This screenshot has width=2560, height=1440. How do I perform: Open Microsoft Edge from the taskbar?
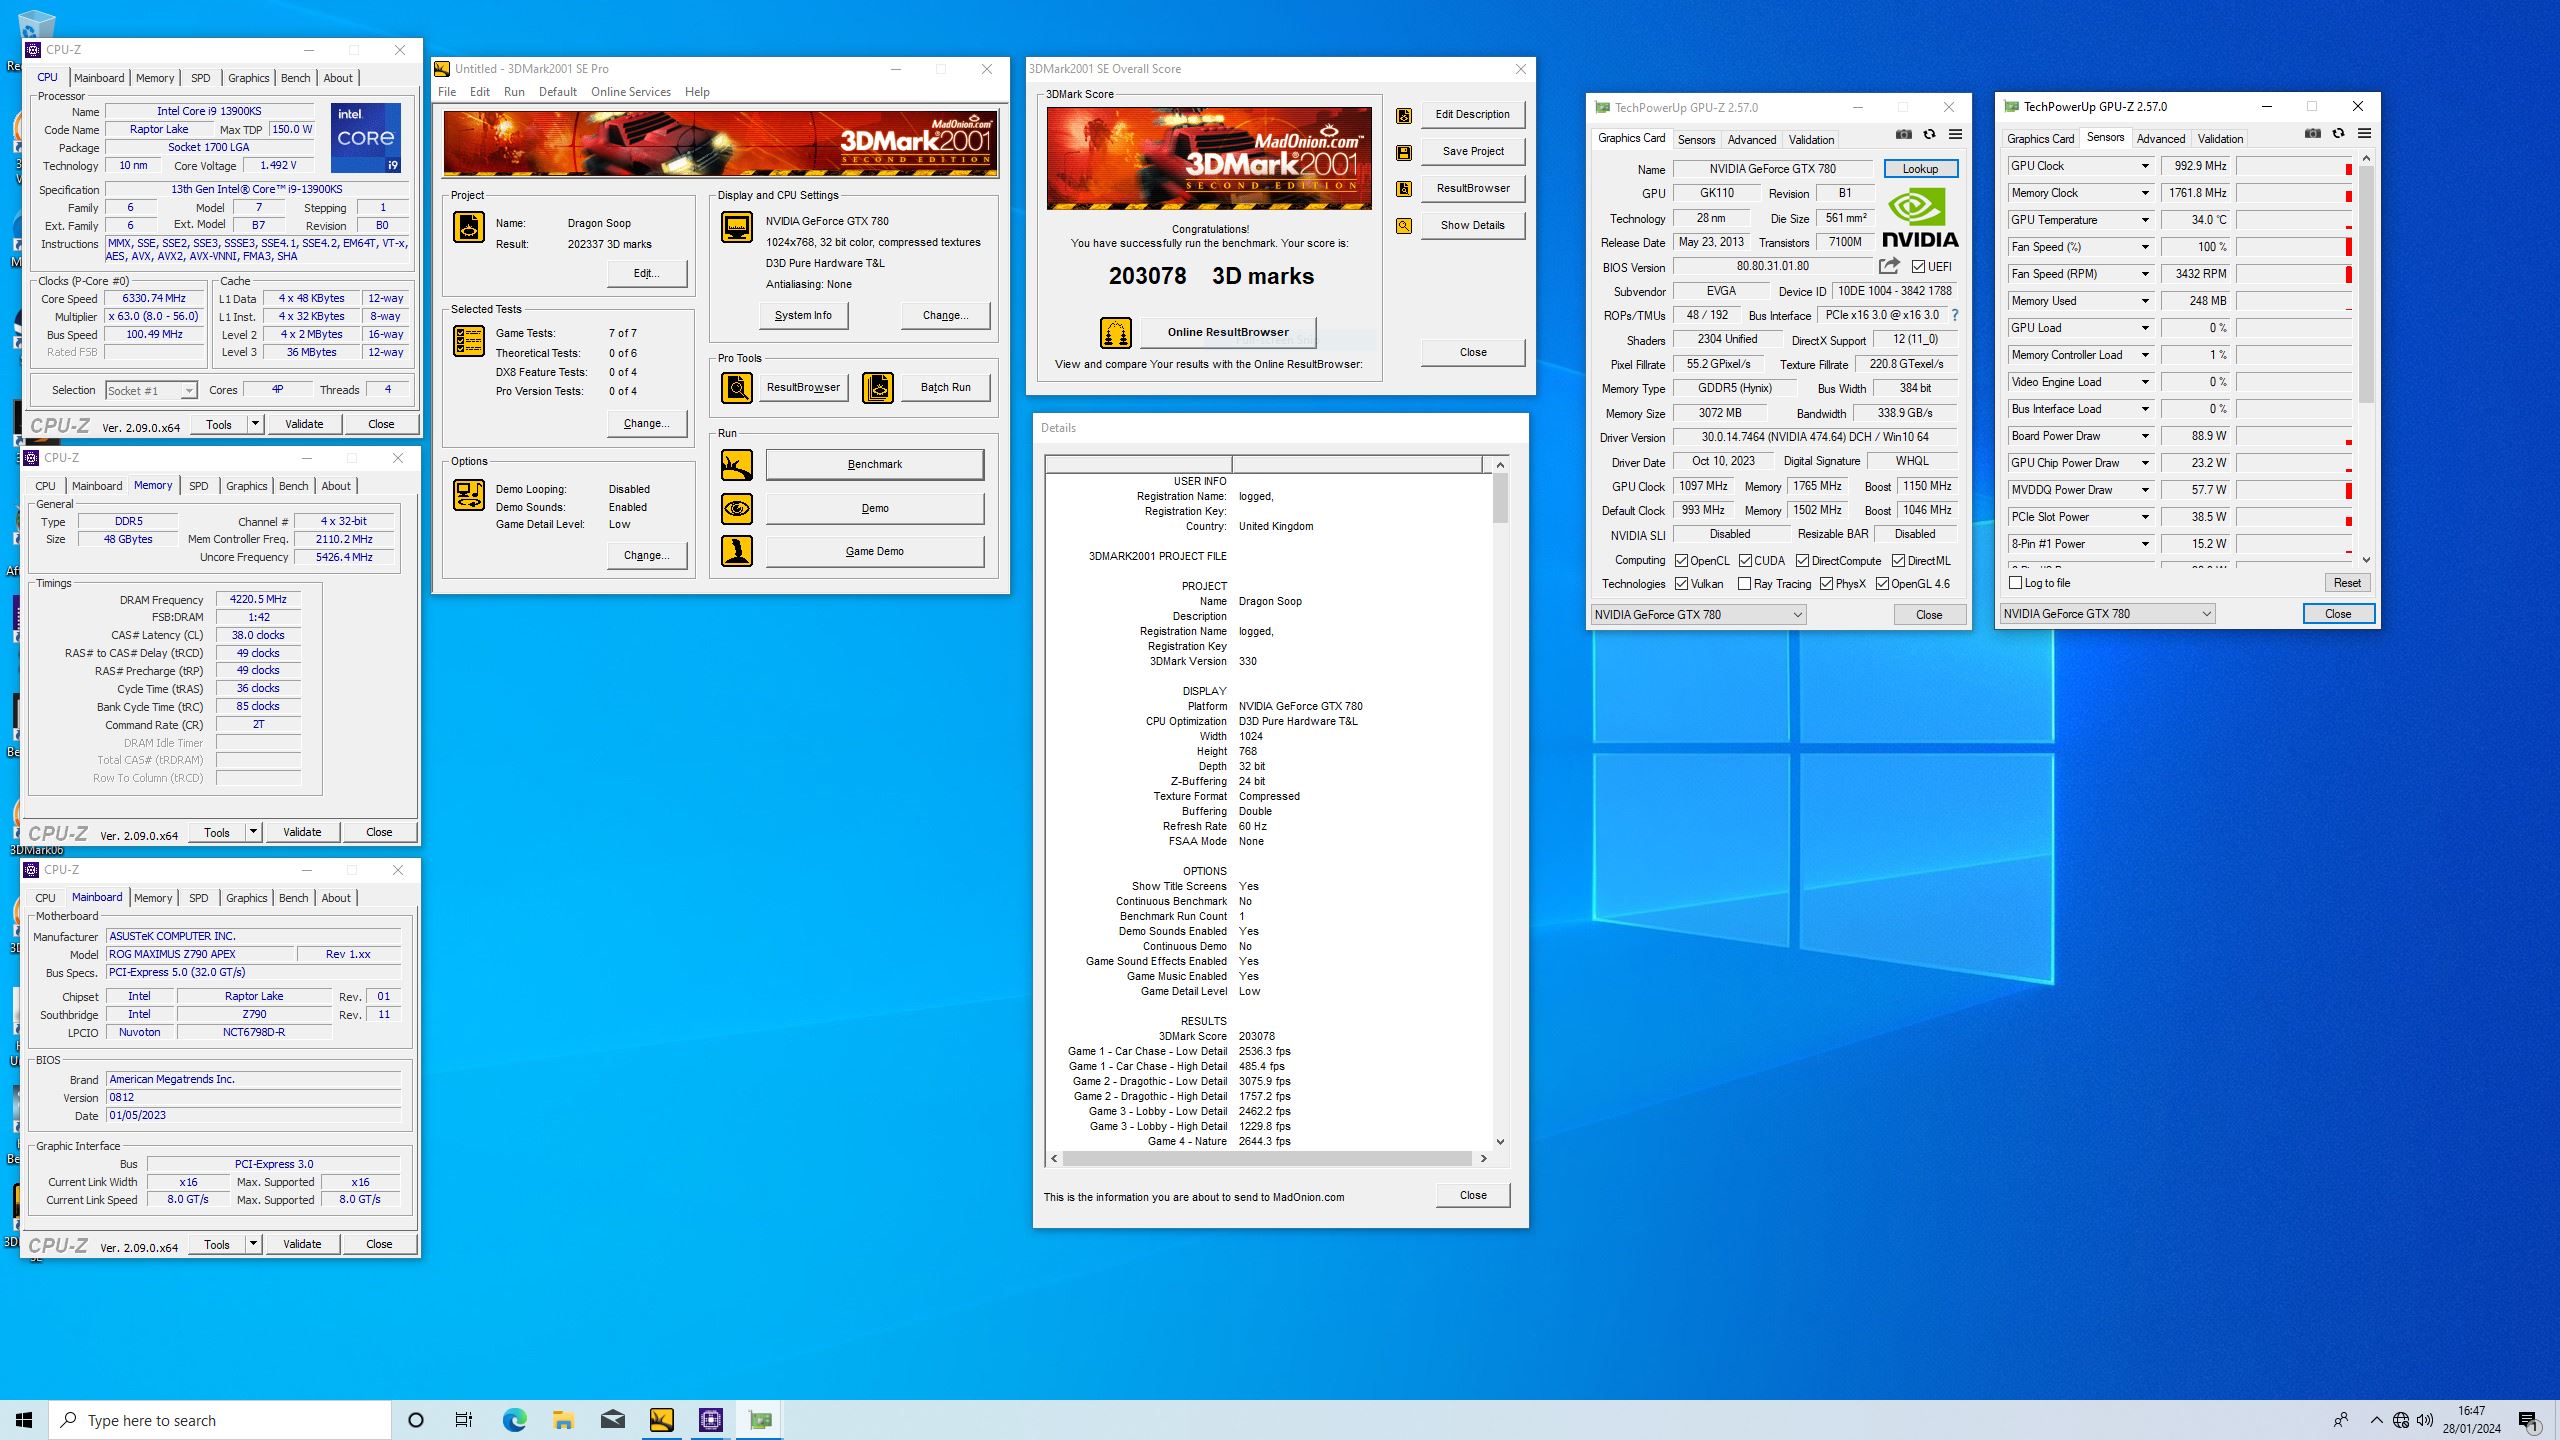pyautogui.click(x=514, y=1419)
